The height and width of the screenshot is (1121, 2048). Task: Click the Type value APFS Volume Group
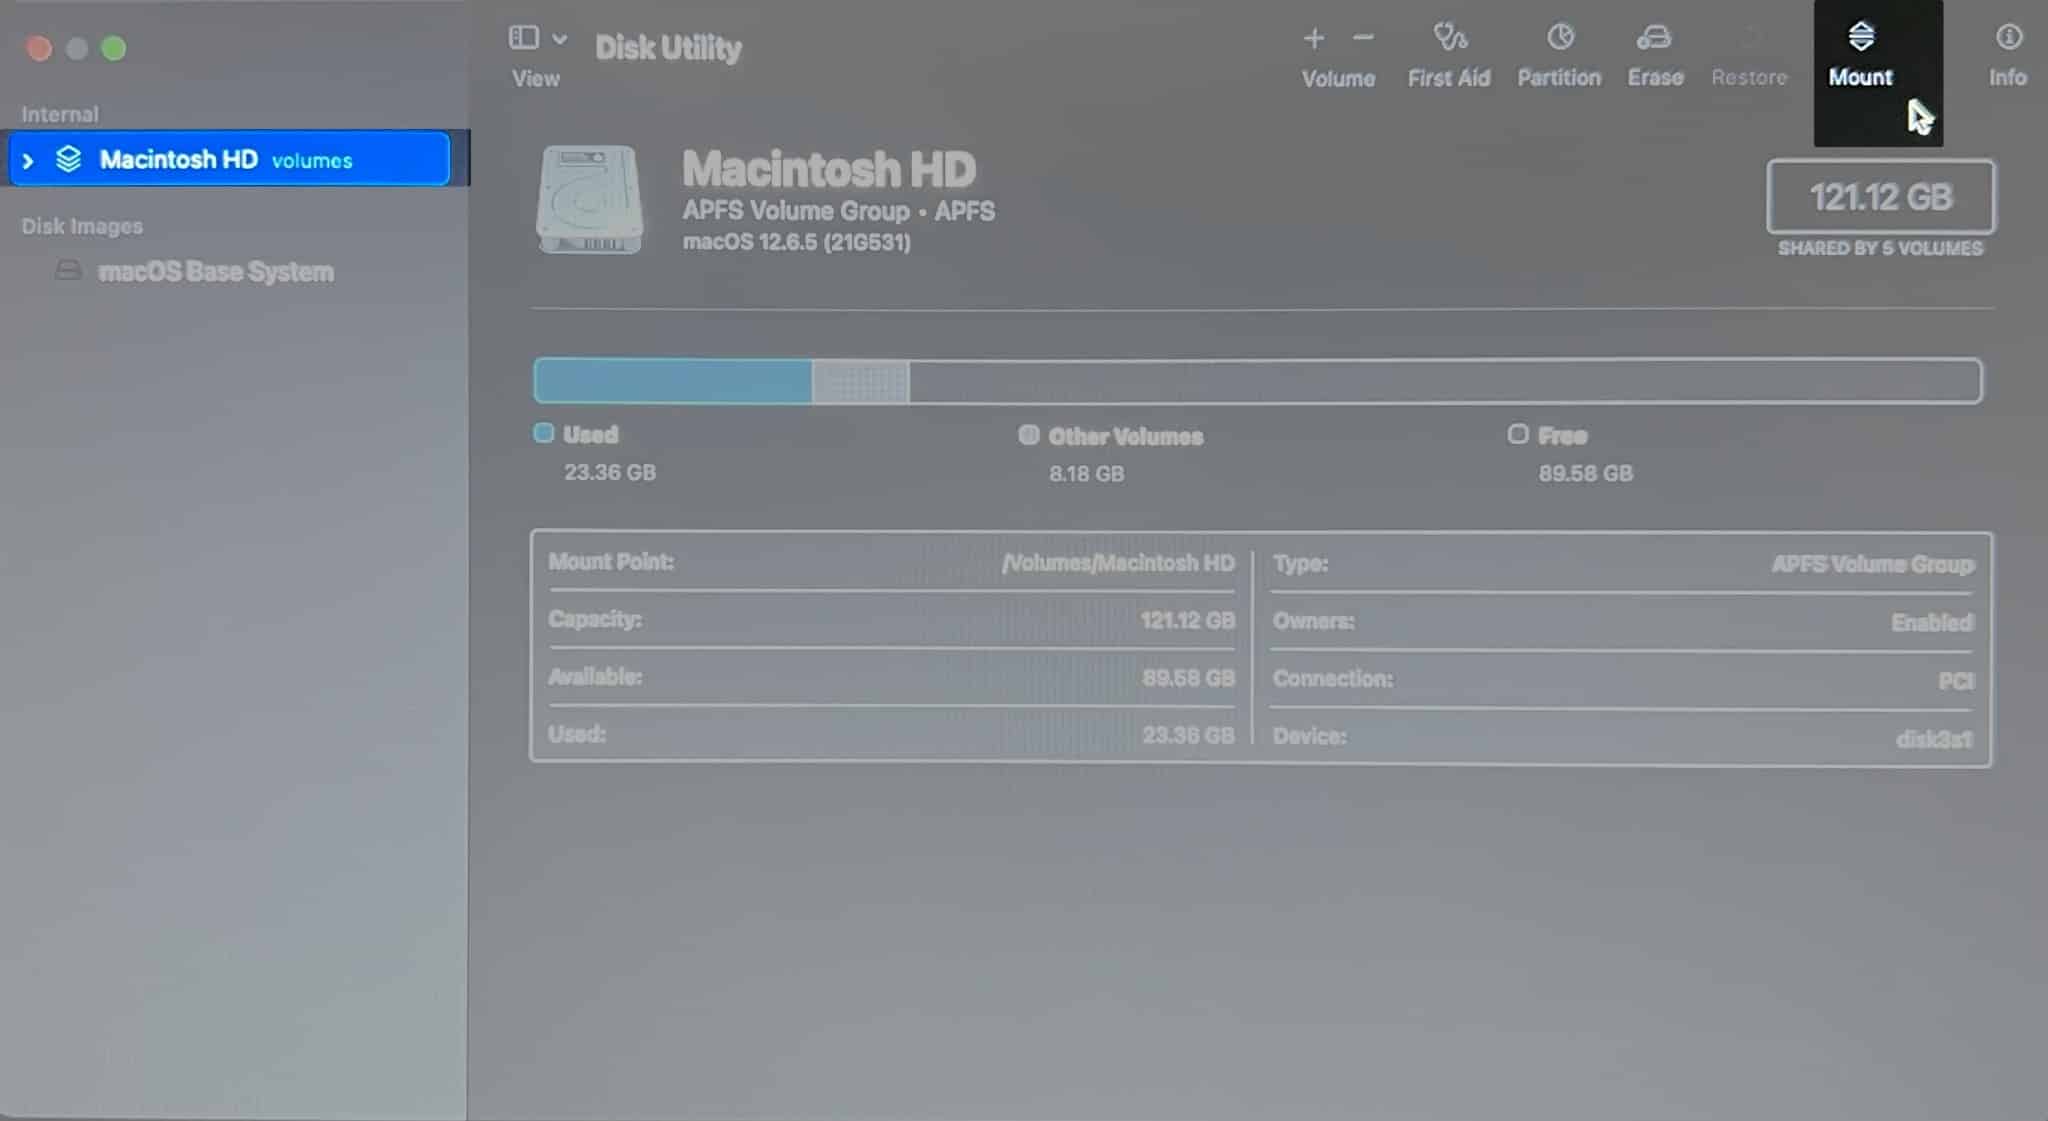(x=1872, y=564)
